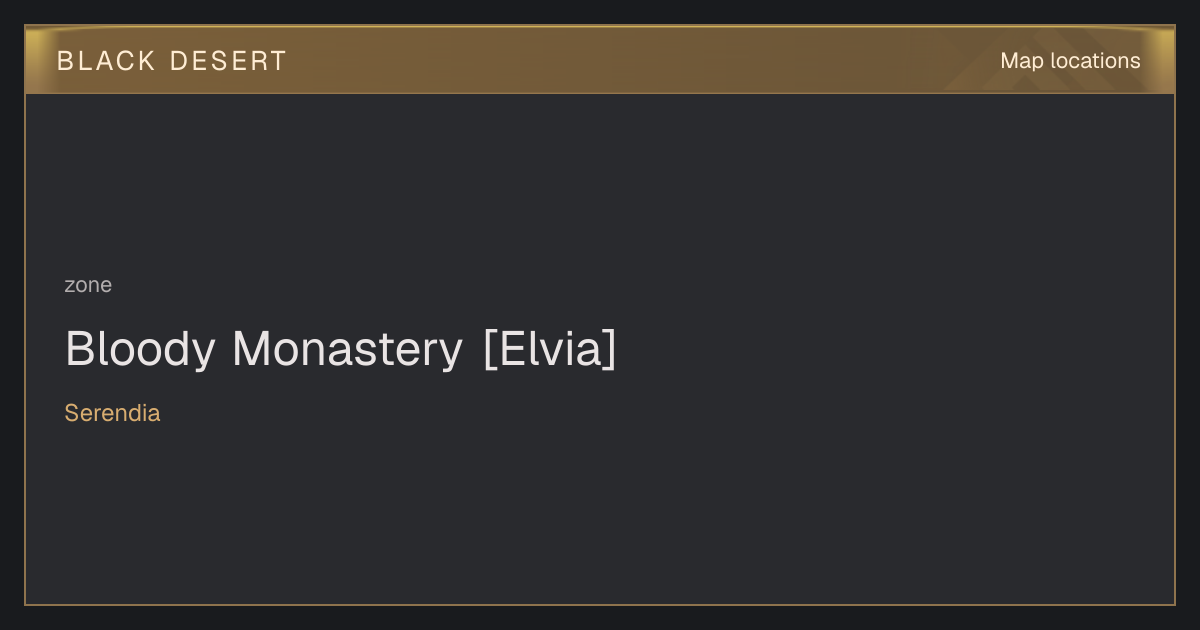
Task: Click the glowing left edge of the header
Action: (34, 60)
